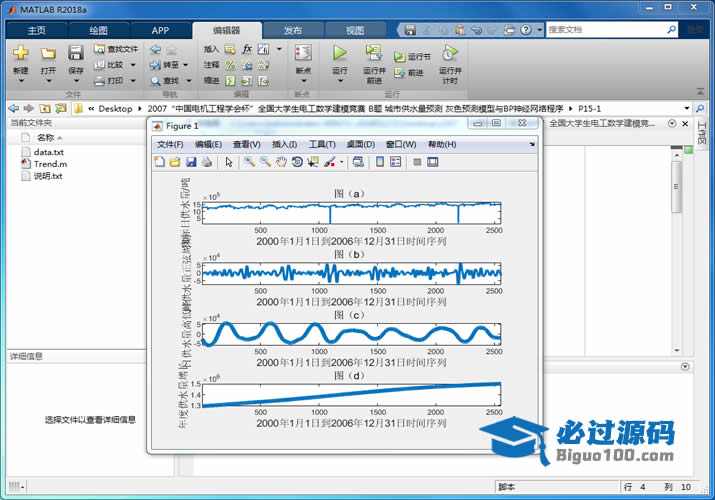
Task: Open Trend.m in the current folder list
Action: click(x=50, y=163)
